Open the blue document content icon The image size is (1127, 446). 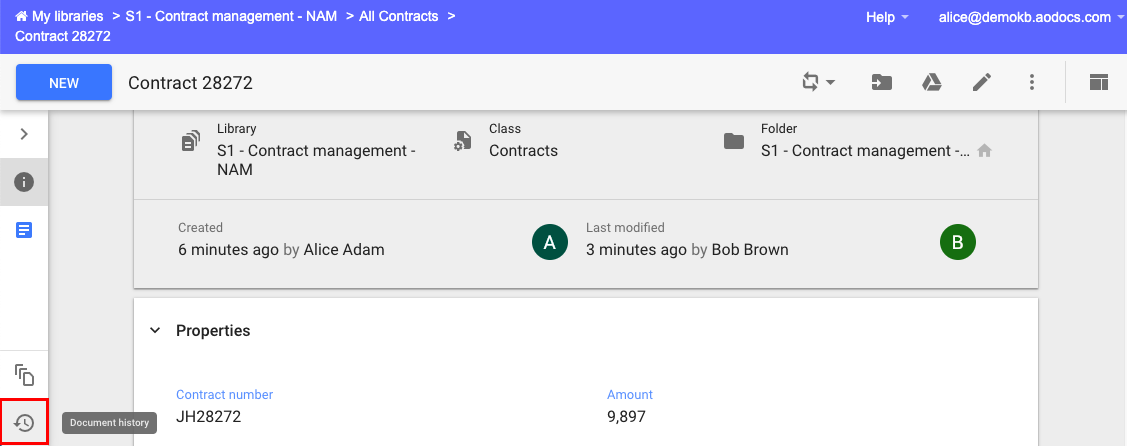tap(24, 231)
